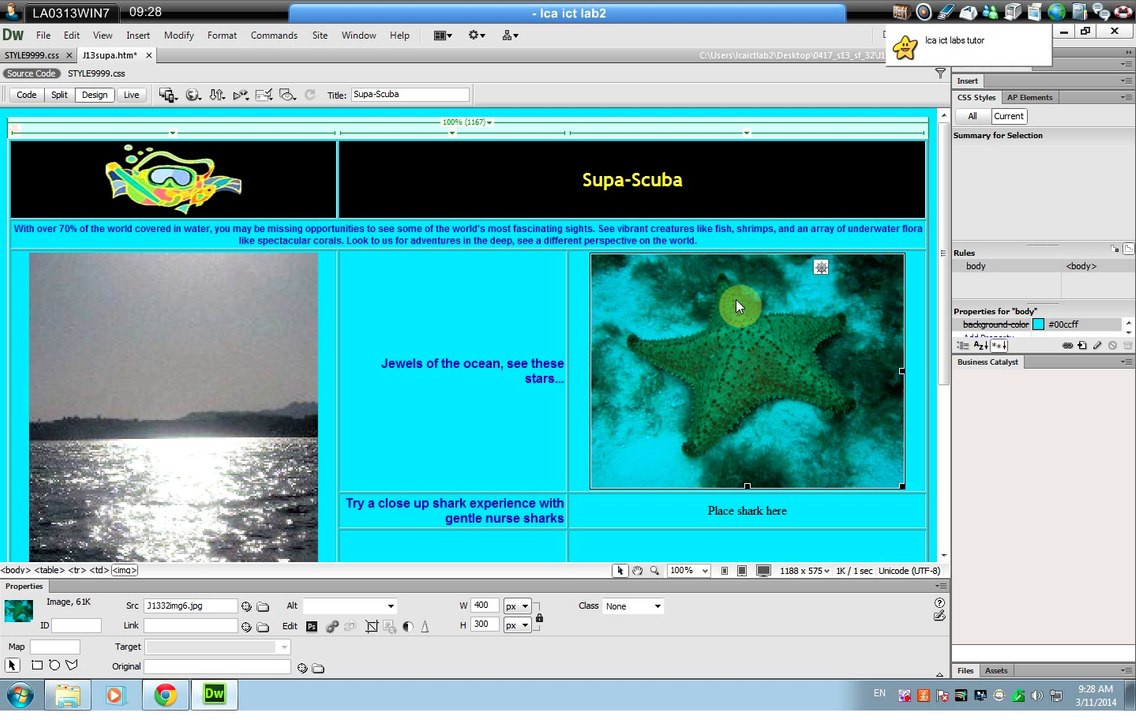
Task: Click the background-color swatch
Action: (x=1038, y=324)
